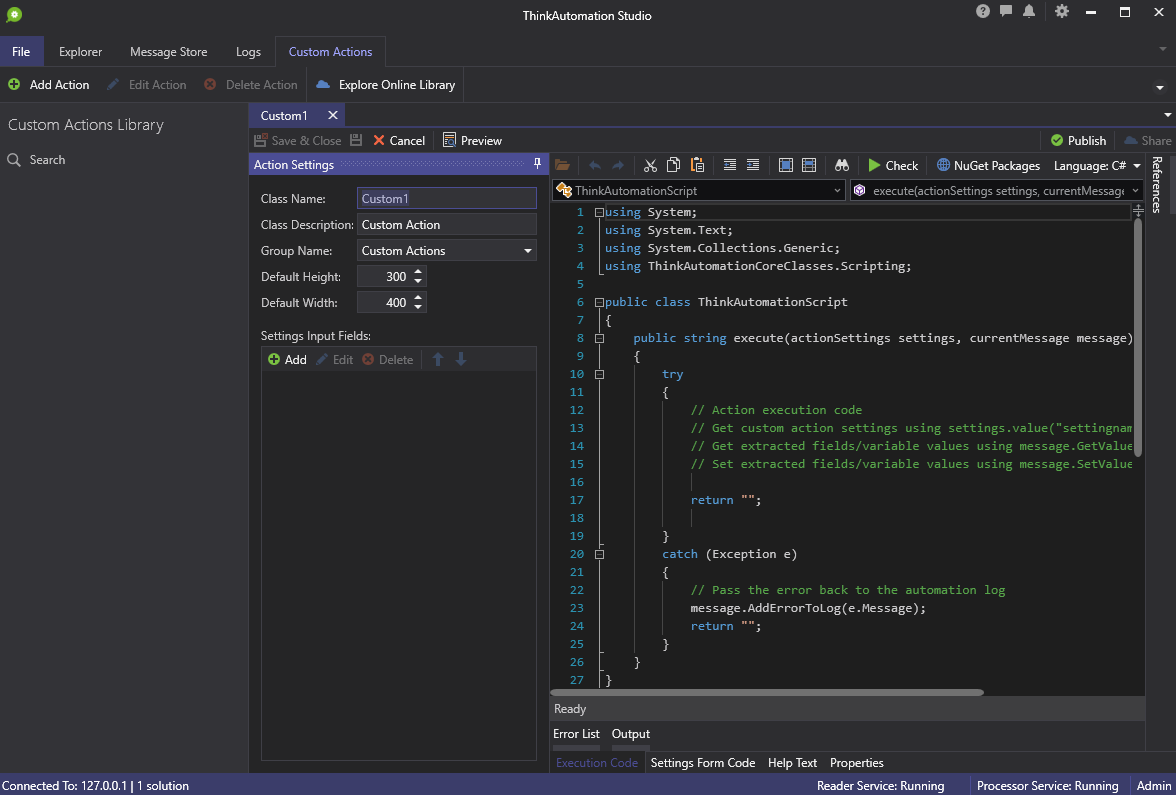Decrease the Default Width value
Screen dimensions: 1176x795
click(x=418, y=308)
